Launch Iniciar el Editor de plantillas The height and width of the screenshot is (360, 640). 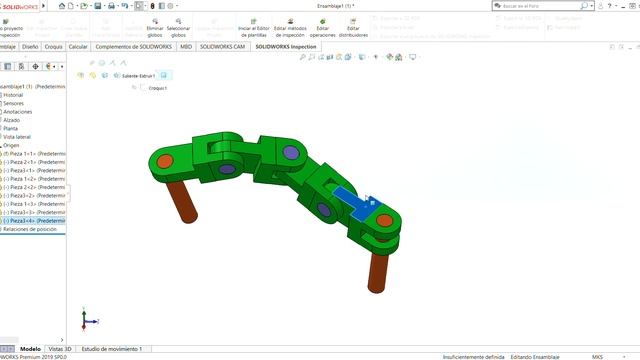click(254, 28)
